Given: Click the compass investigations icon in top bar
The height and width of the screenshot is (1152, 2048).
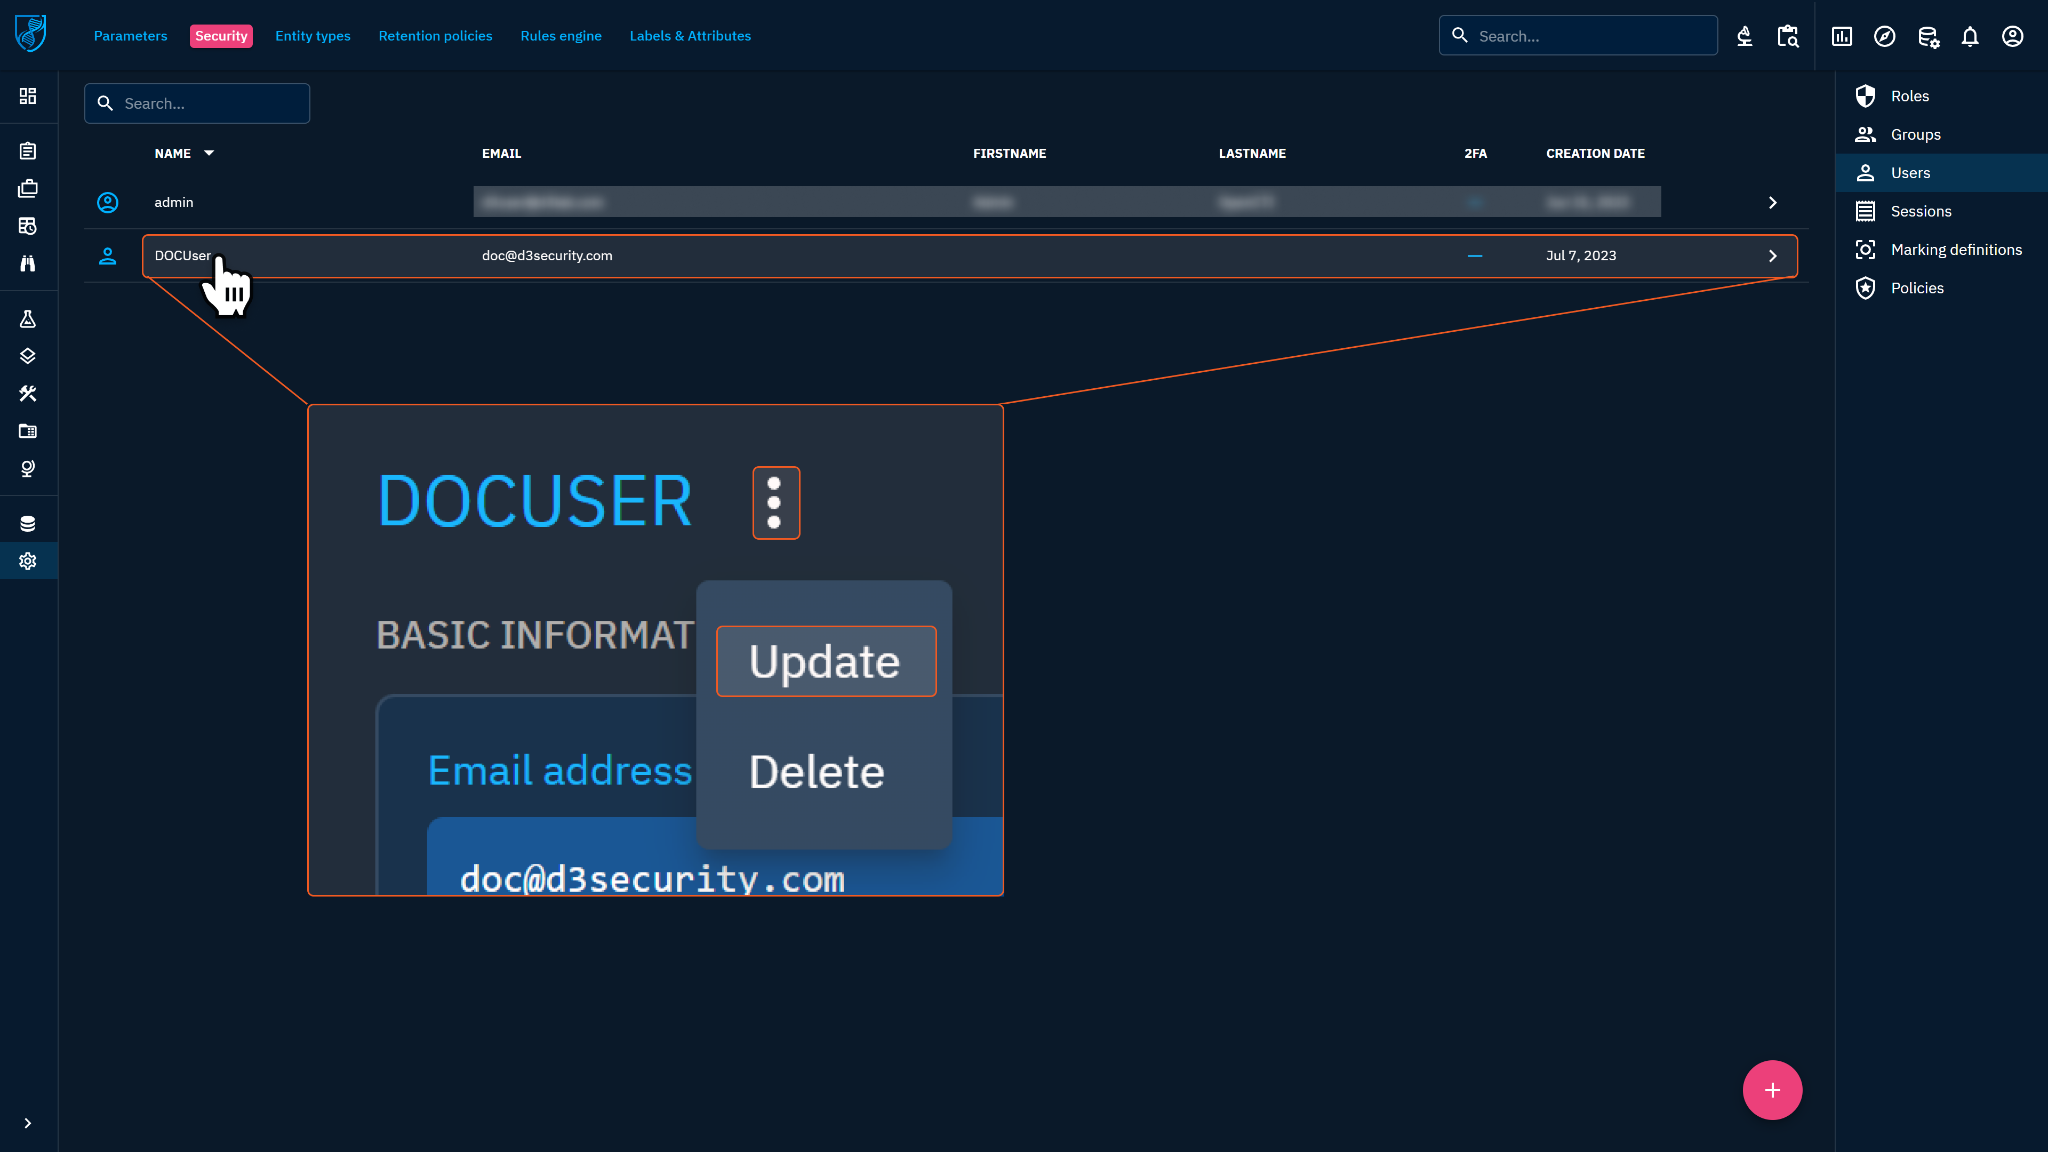Looking at the screenshot, I should [1885, 37].
